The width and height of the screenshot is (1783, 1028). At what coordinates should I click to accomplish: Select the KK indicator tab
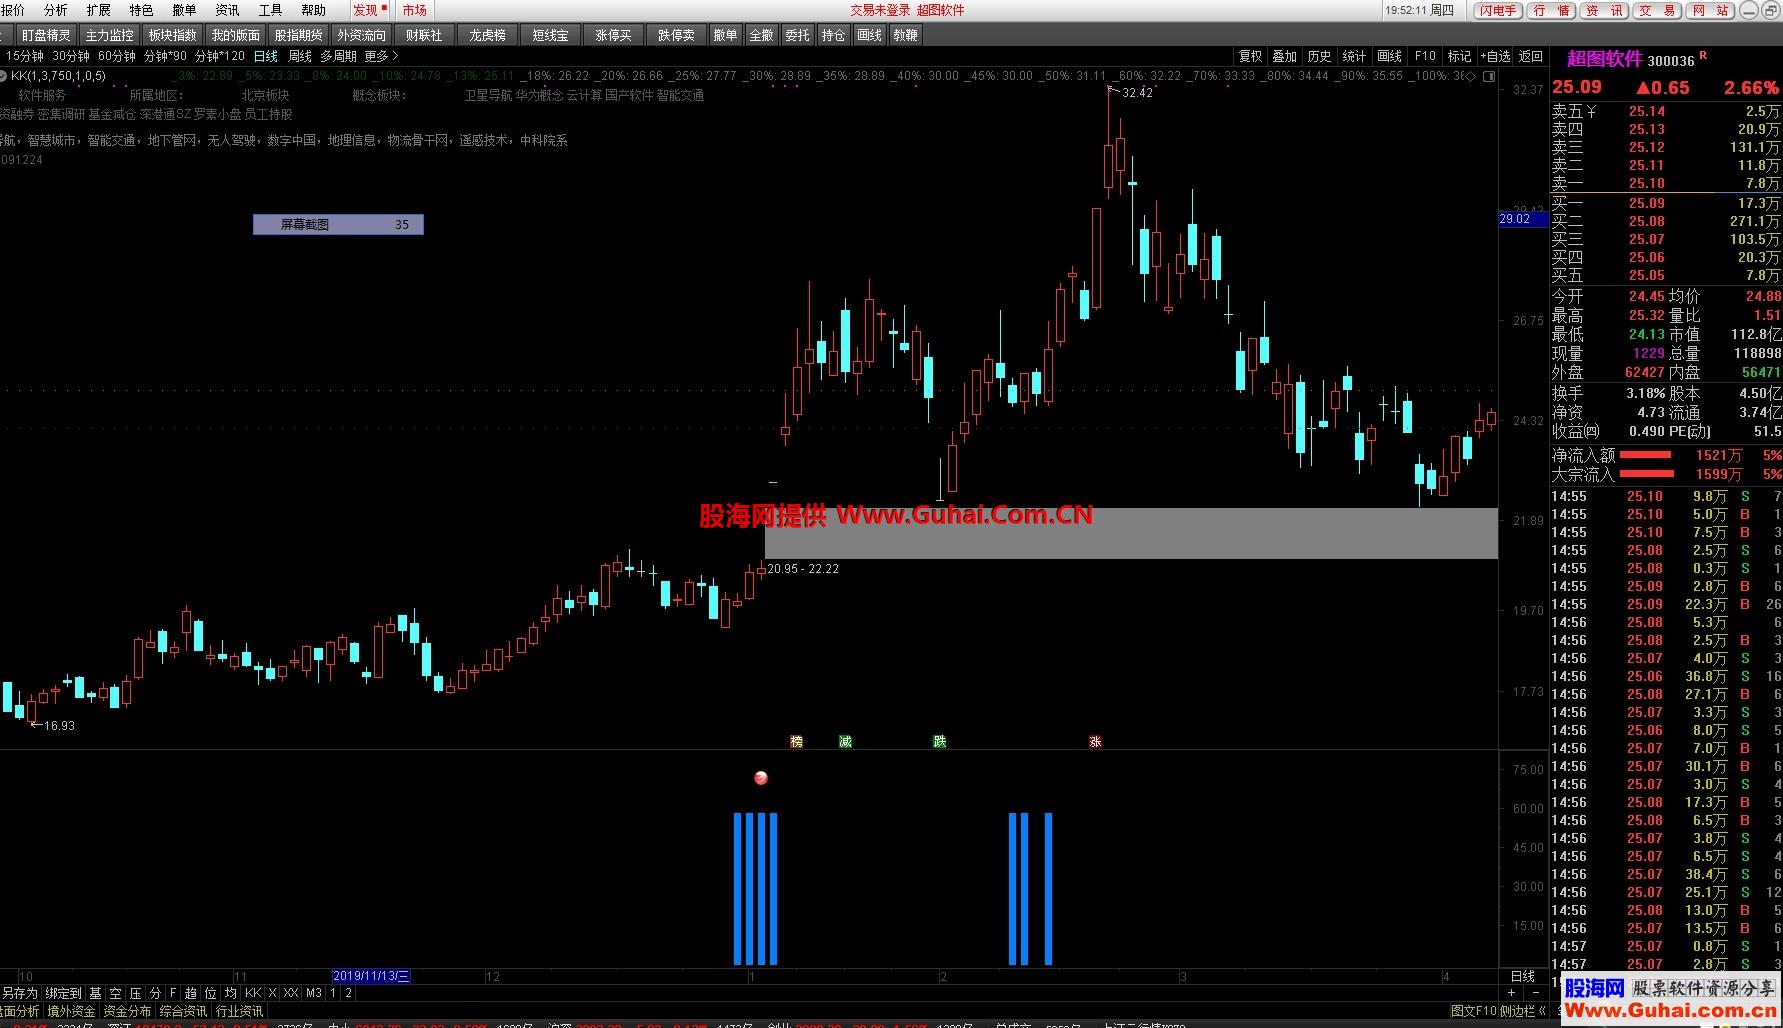point(253,993)
